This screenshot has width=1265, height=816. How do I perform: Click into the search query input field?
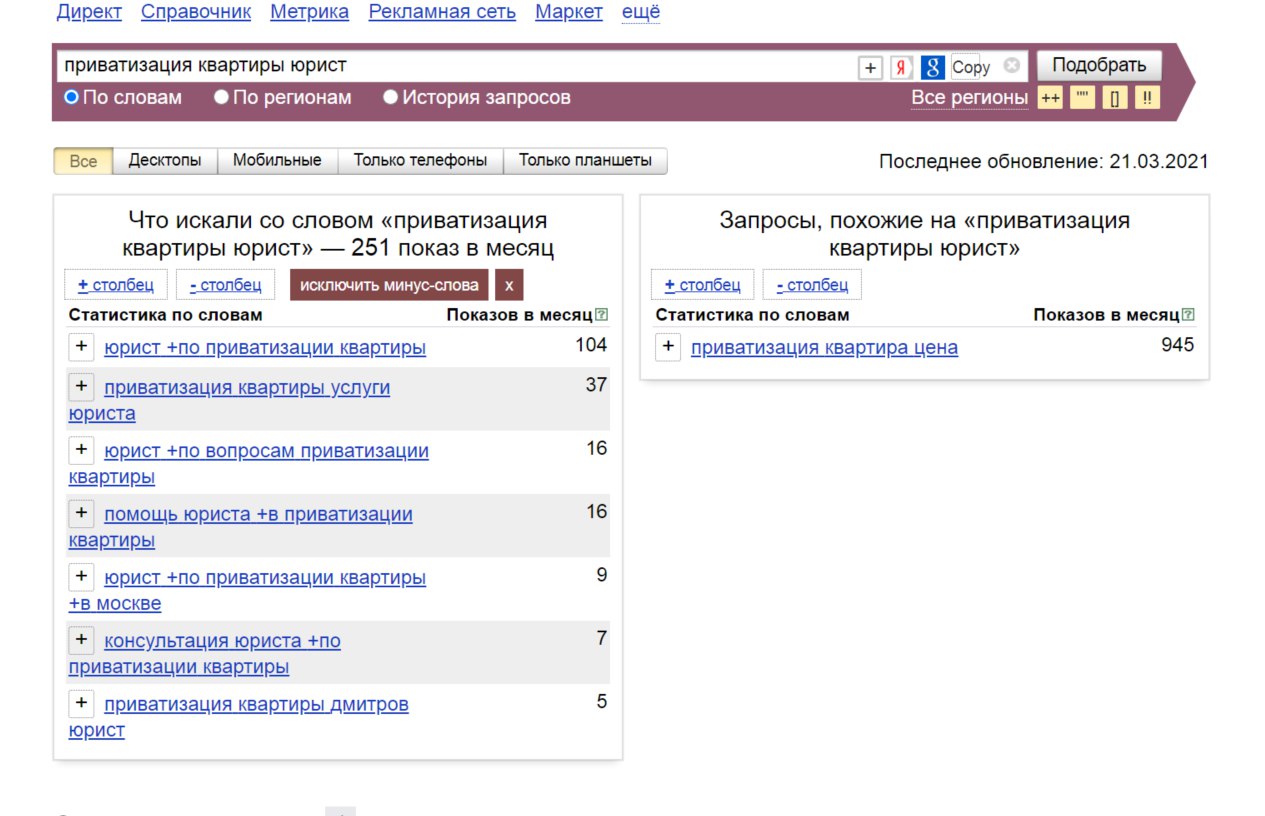click(455, 66)
